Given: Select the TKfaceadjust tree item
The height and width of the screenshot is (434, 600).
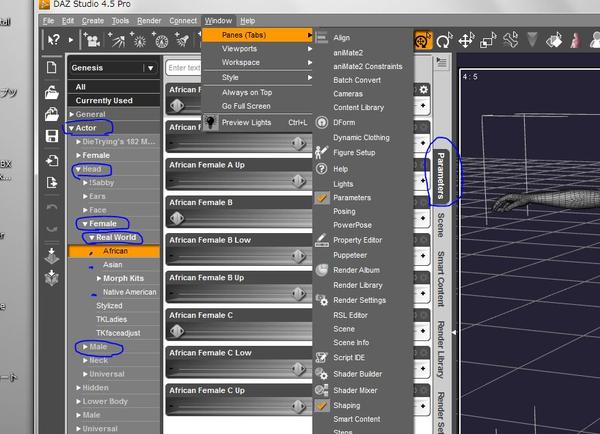Looking at the screenshot, I should click(118, 333).
